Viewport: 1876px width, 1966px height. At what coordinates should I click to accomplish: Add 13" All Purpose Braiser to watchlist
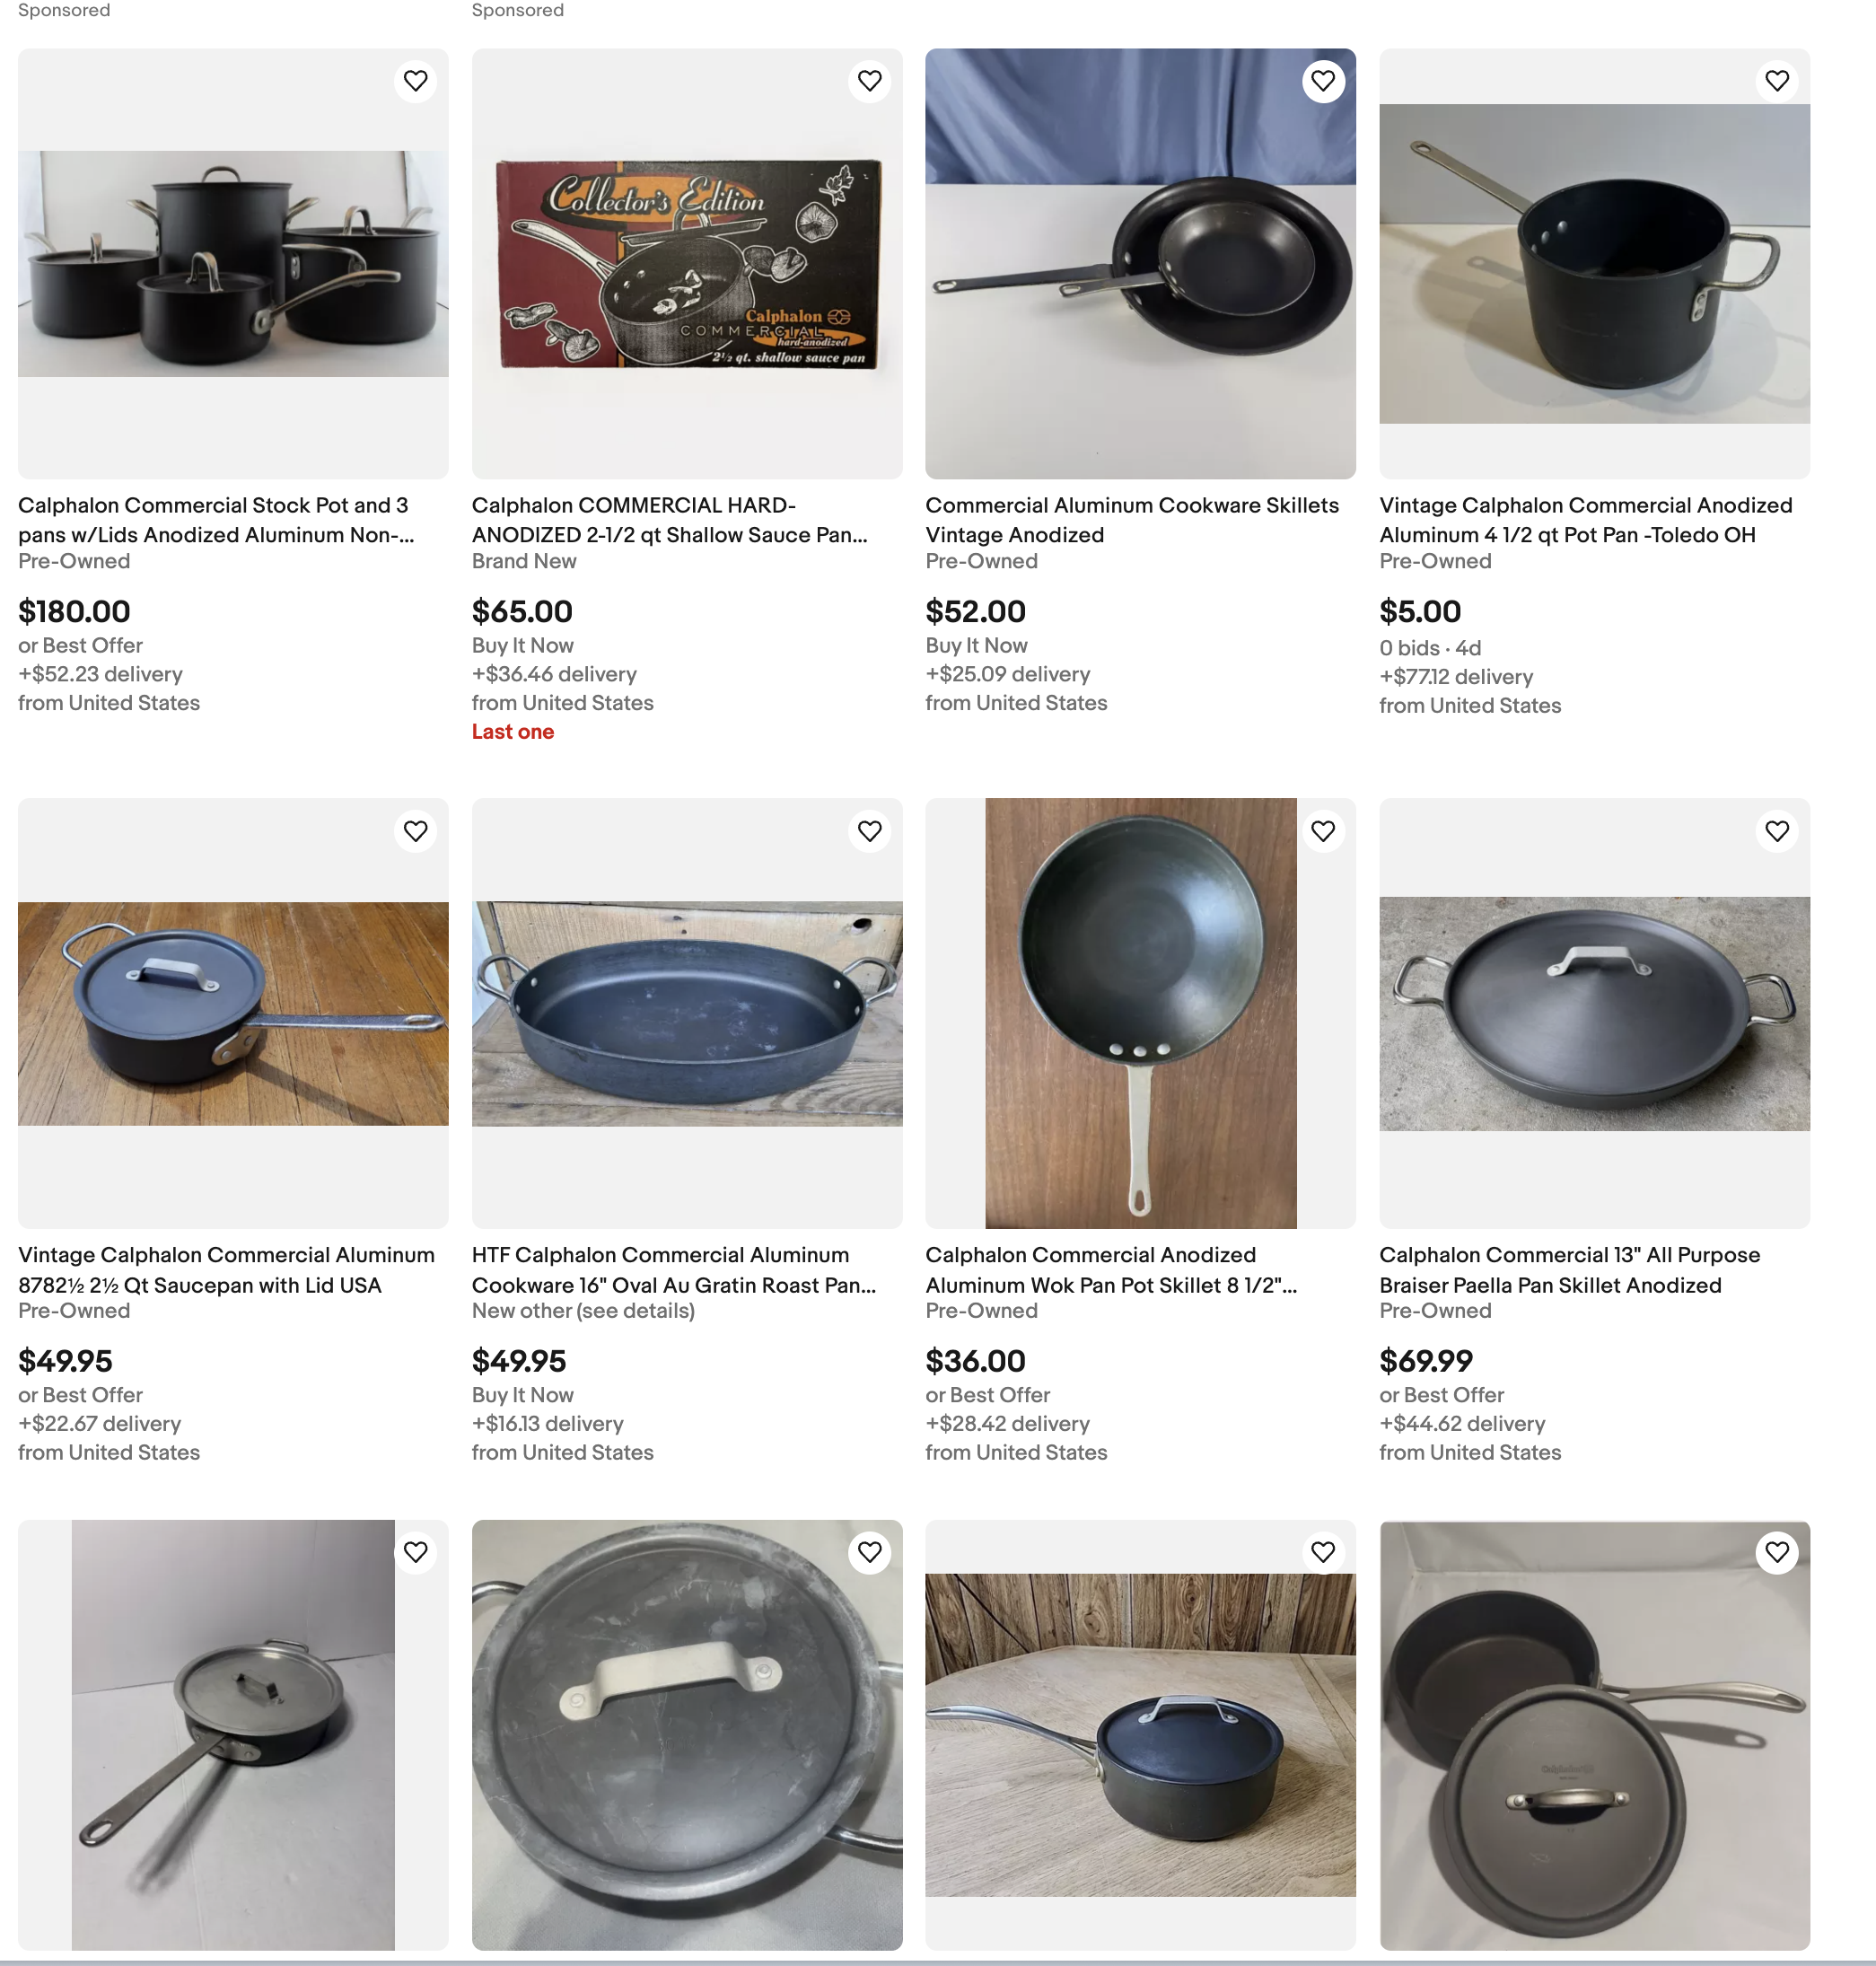coord(1777,831)
